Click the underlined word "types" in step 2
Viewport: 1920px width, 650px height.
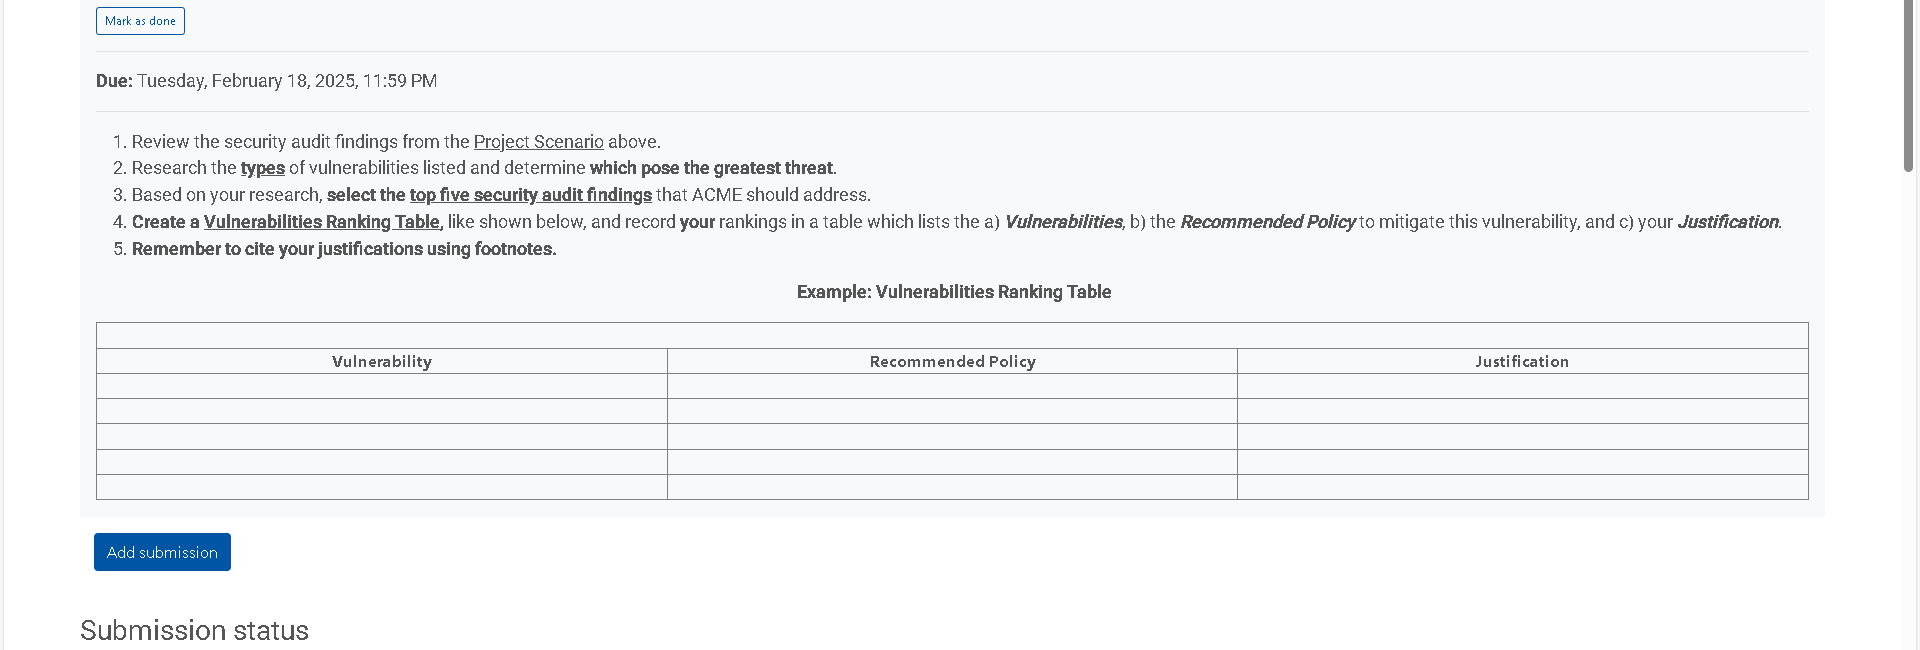tap(263, 168)
